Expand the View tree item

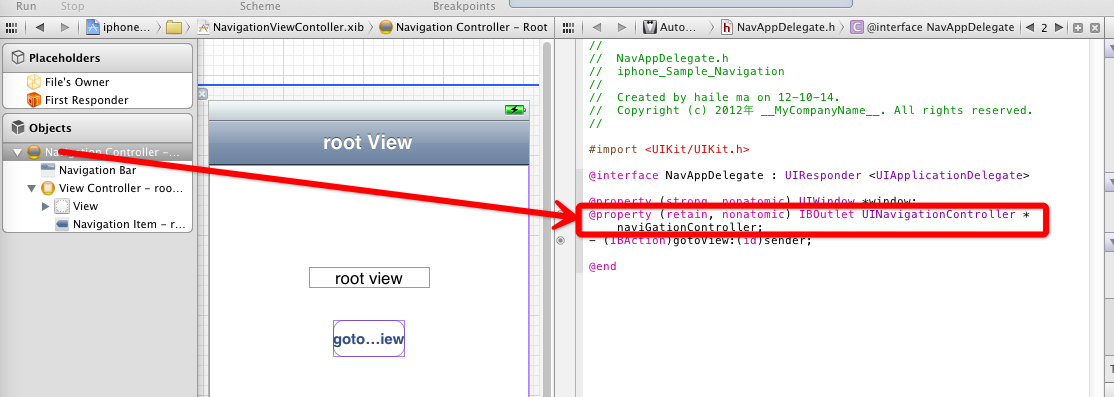tap(45, 206)
